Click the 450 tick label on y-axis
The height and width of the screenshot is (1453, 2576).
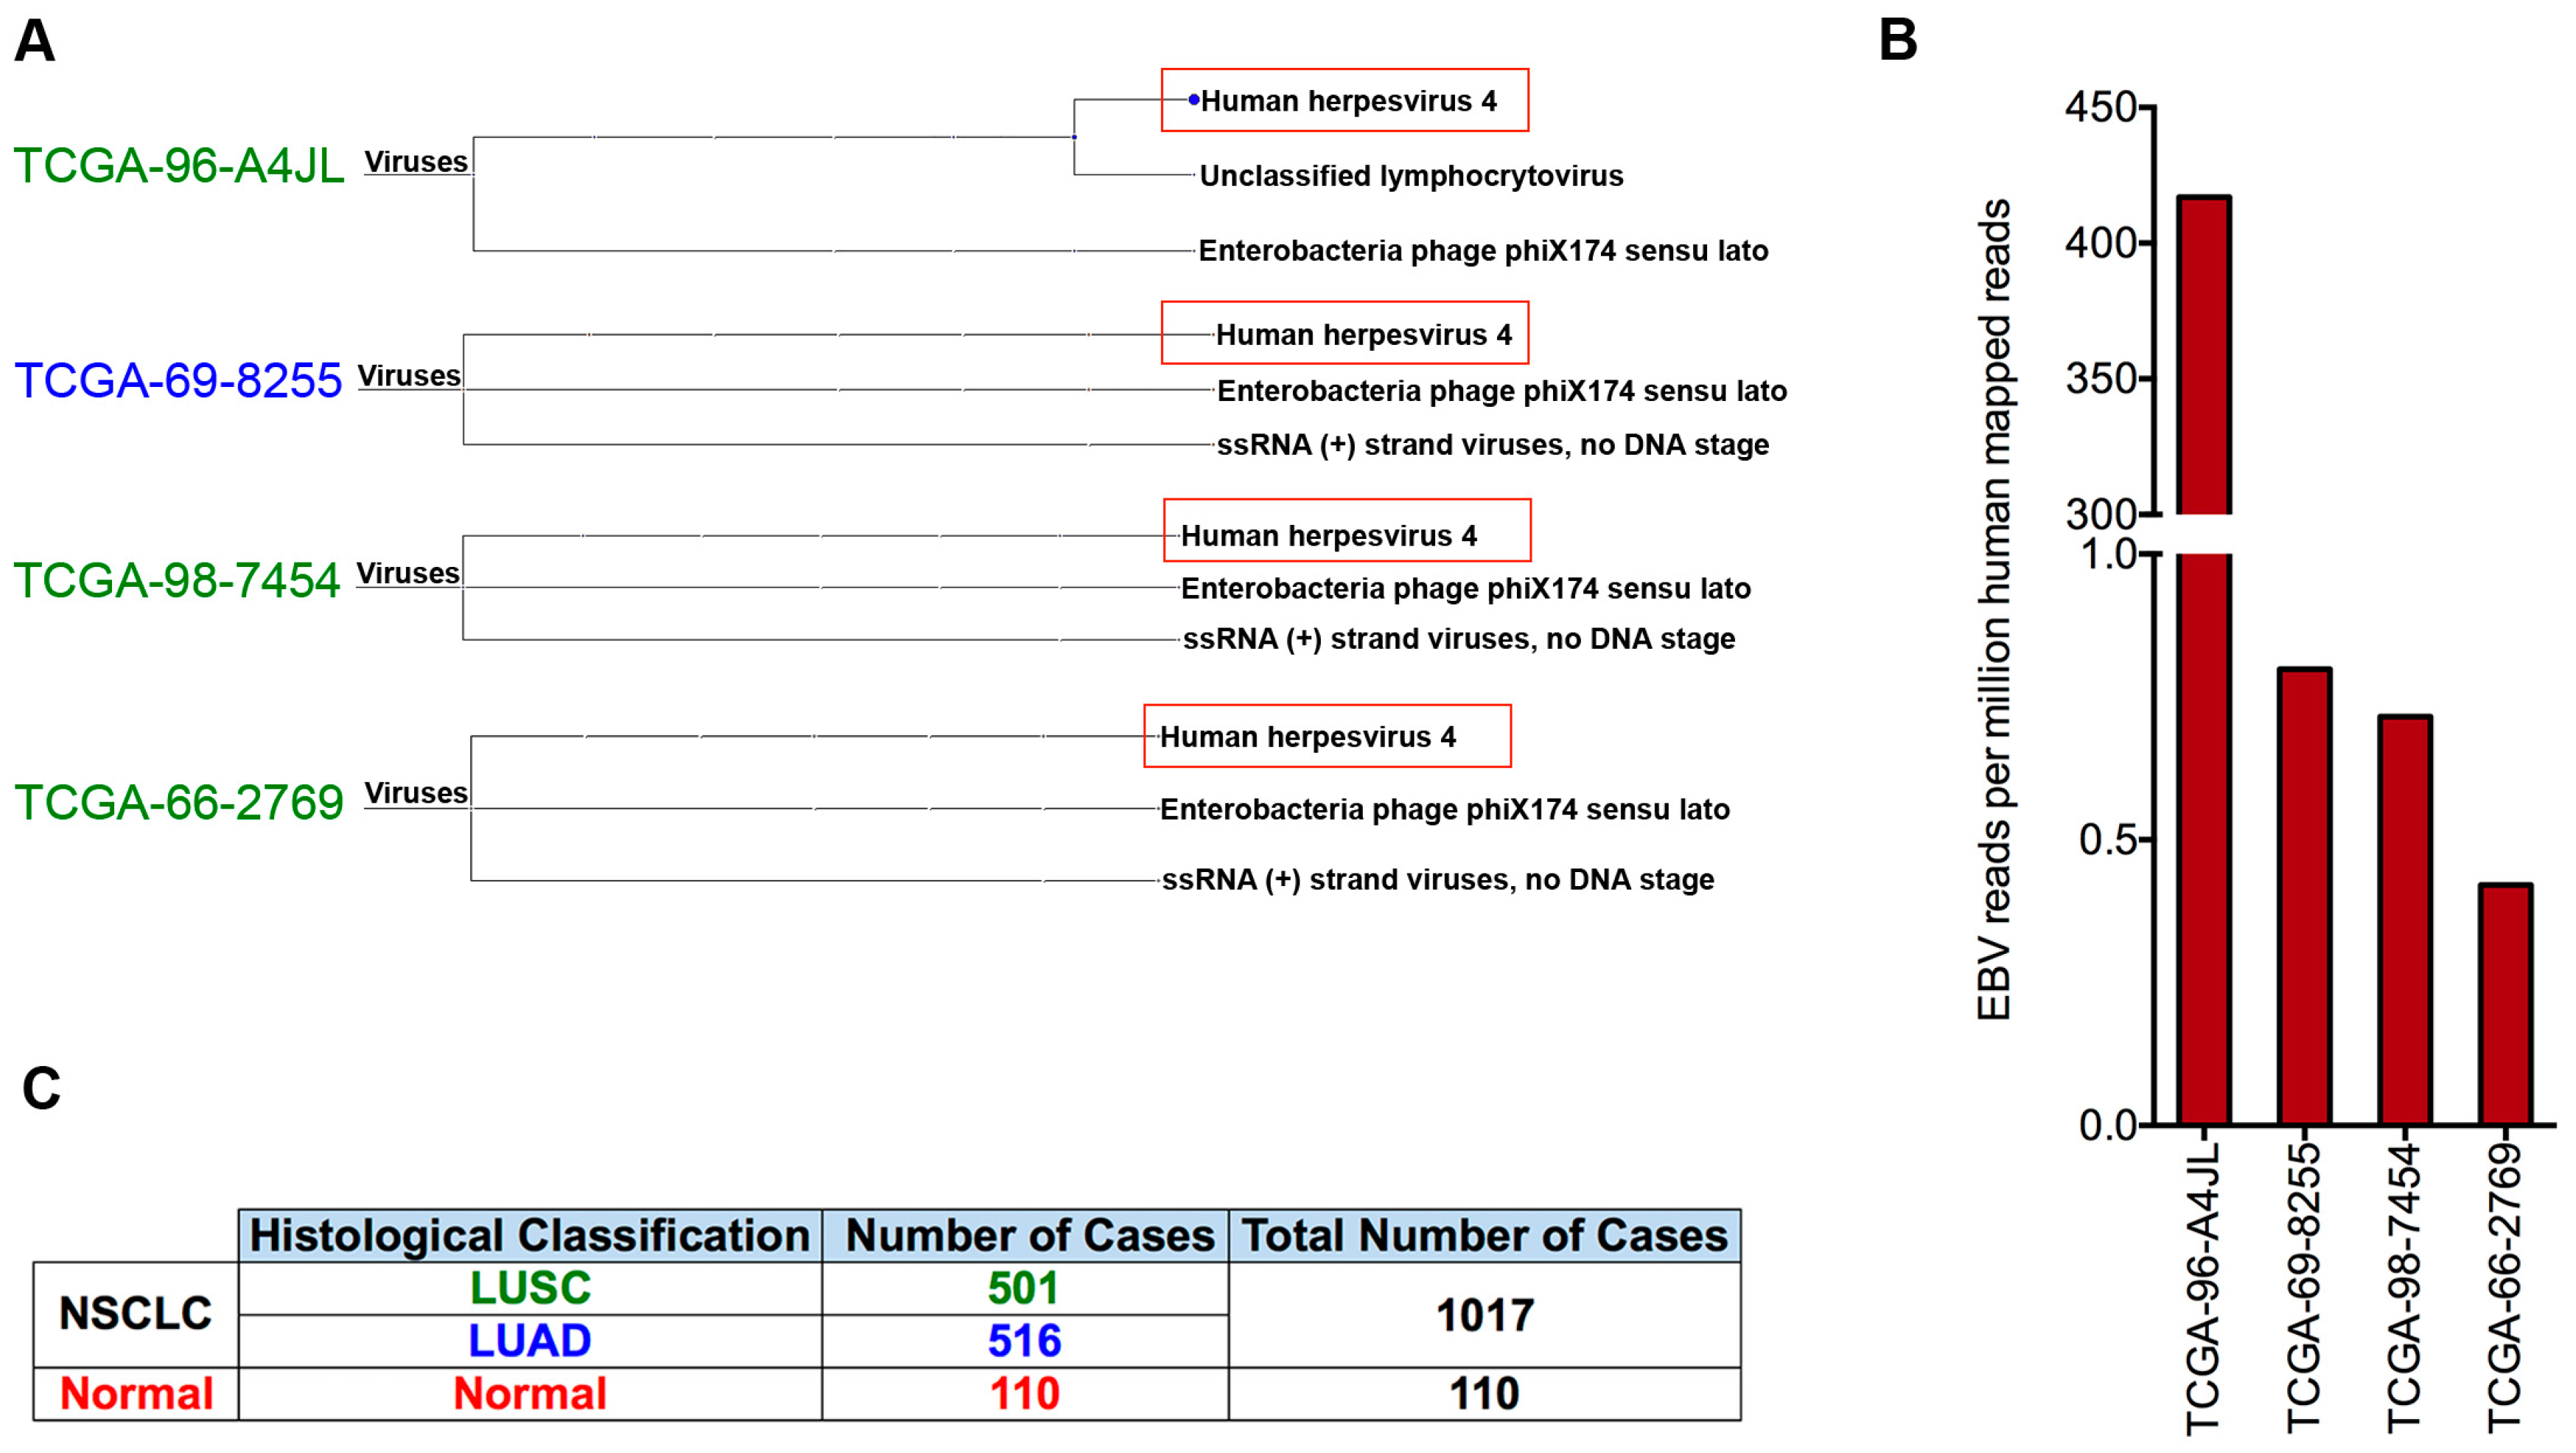click(2101, 107)
